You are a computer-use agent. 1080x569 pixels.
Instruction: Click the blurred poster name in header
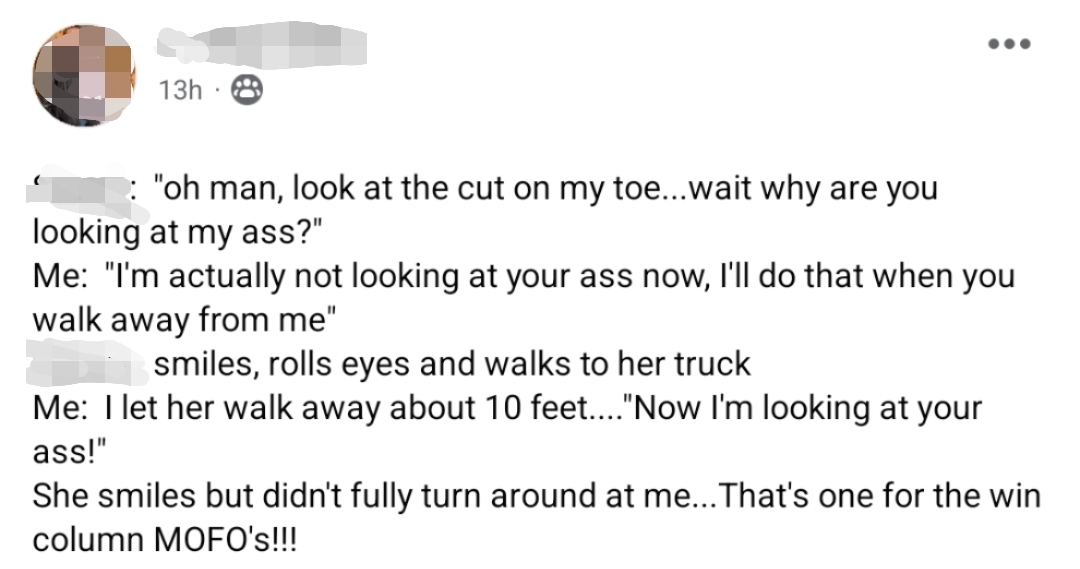tap(262, 44)
